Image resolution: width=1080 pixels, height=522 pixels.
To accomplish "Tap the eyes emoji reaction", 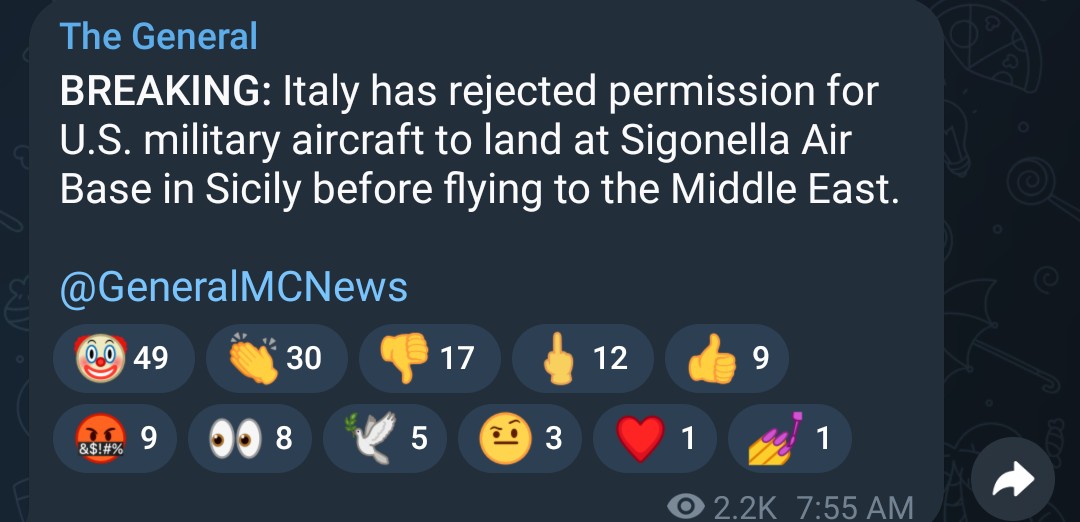I will coord(249,437).
